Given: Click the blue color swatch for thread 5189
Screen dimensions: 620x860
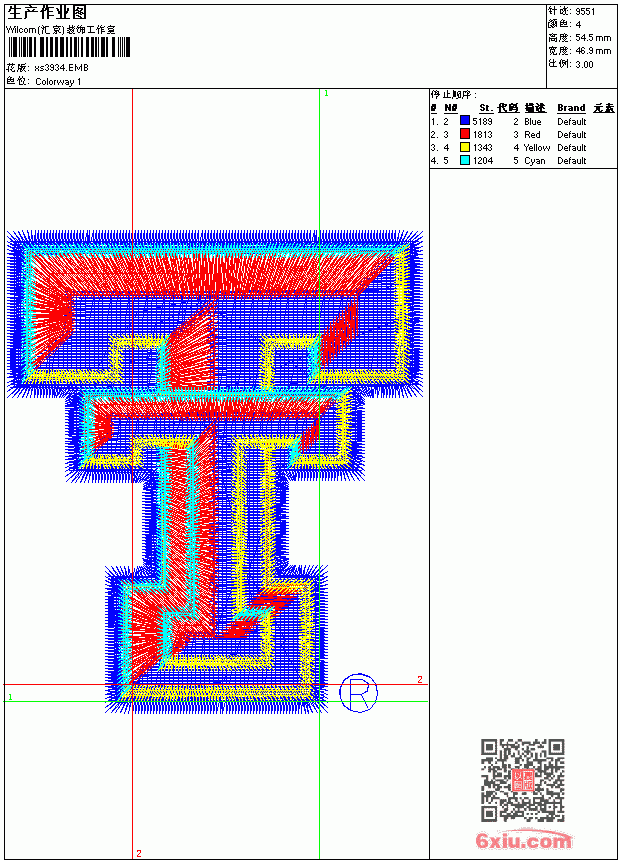Looking at the screenshot, I should pos(465,121).
